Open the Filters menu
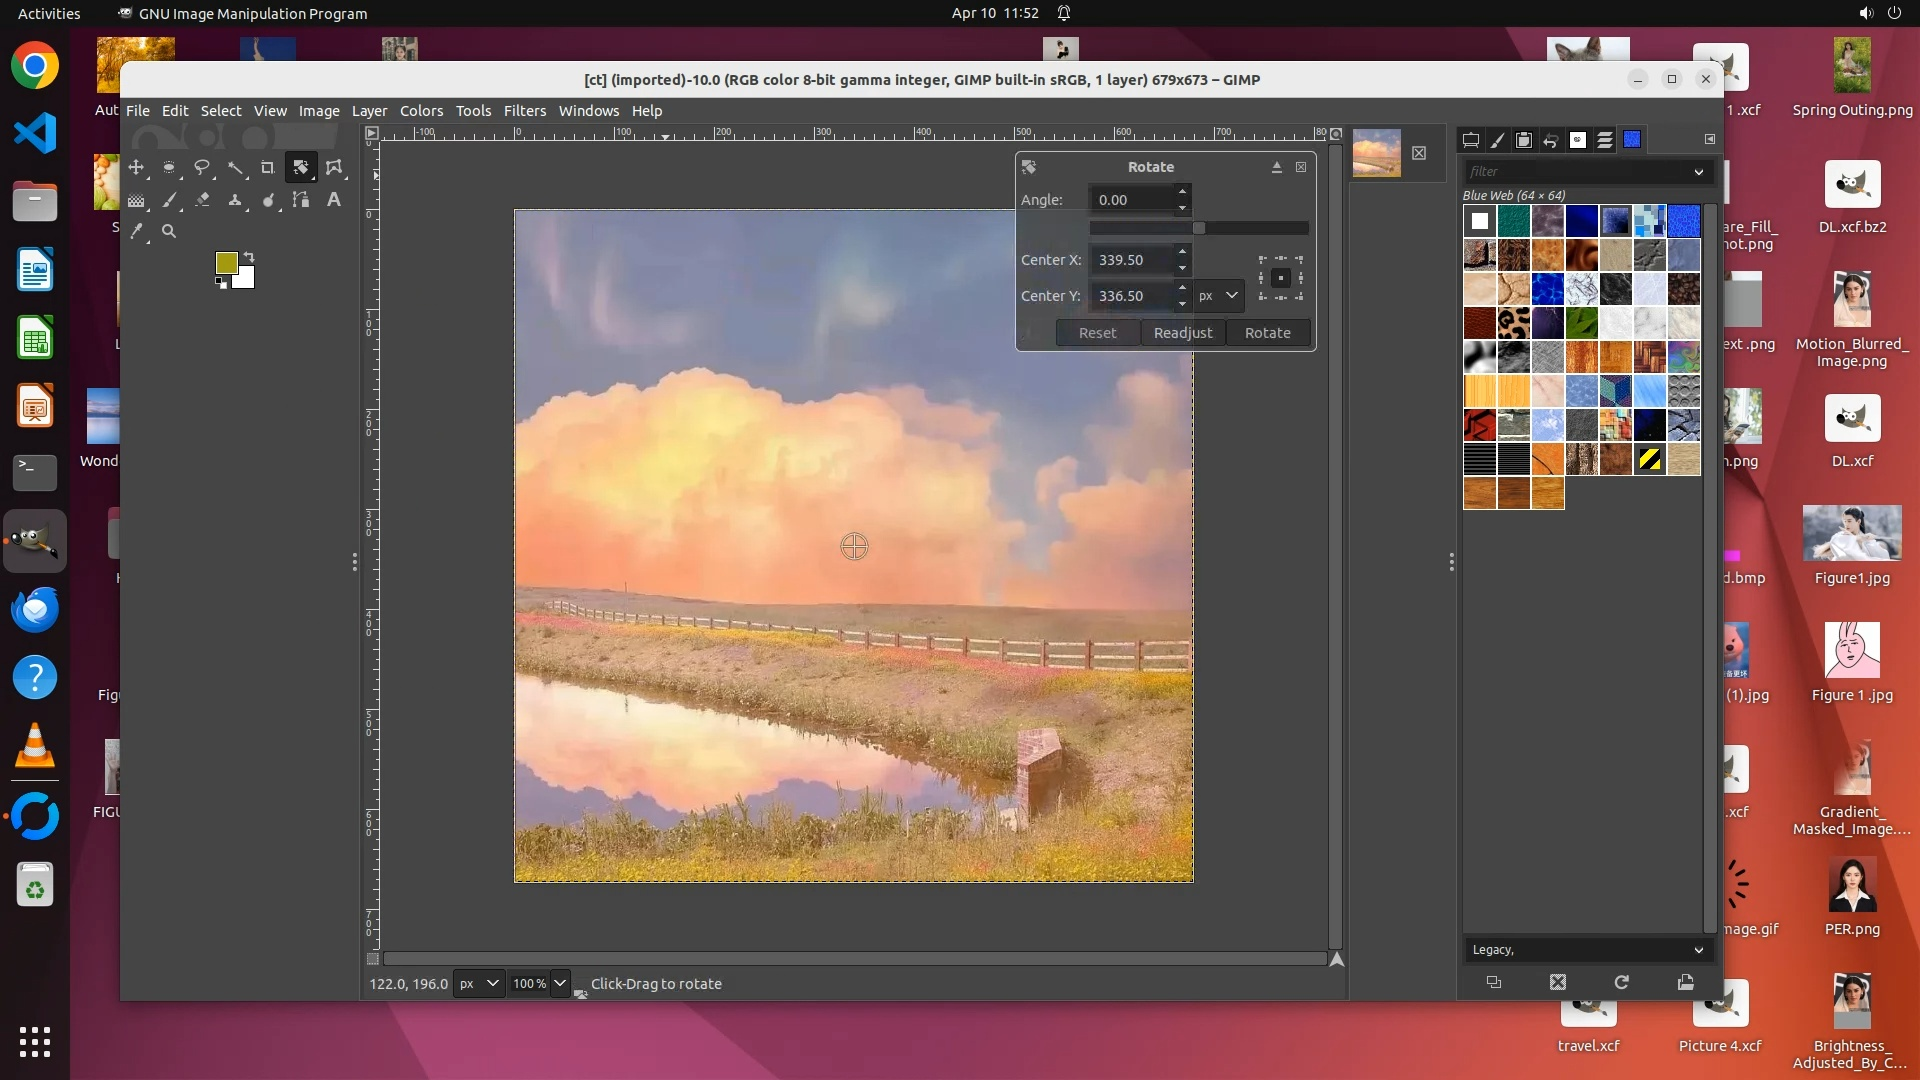 click(x=524, y=111)
